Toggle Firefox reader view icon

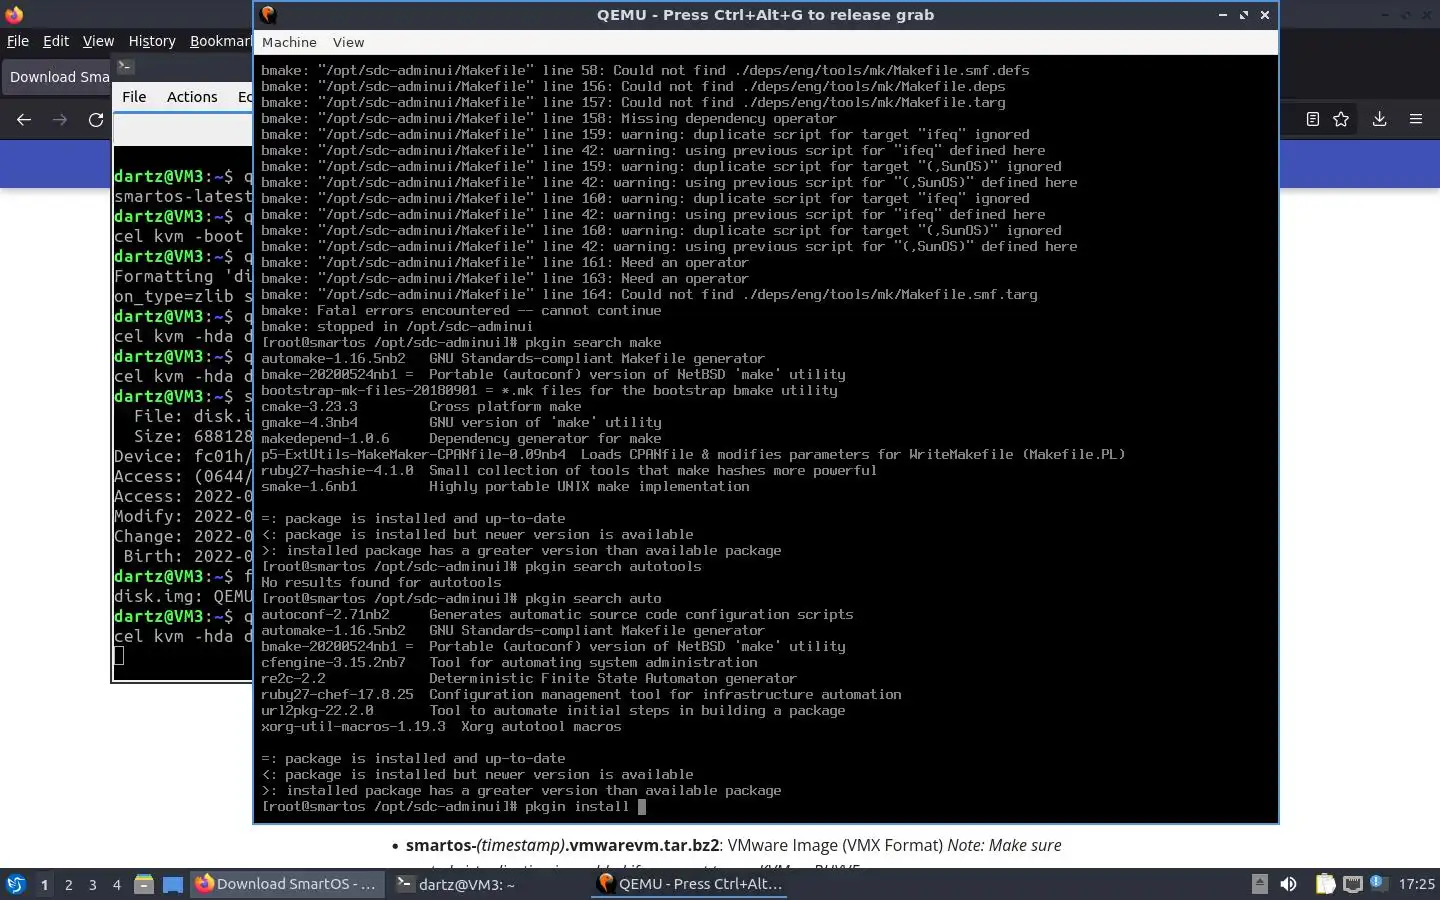coord(1313,119)
